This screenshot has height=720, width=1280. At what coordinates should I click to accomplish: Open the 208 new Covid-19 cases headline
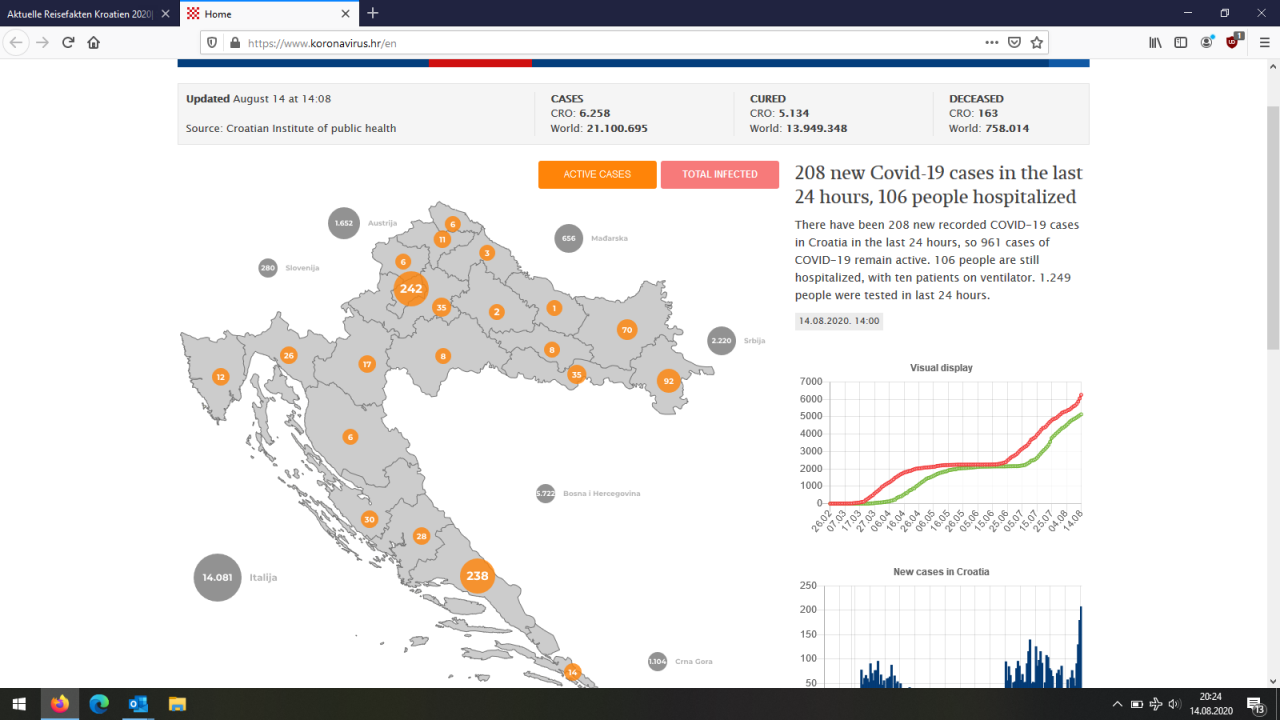coord(938,185)
